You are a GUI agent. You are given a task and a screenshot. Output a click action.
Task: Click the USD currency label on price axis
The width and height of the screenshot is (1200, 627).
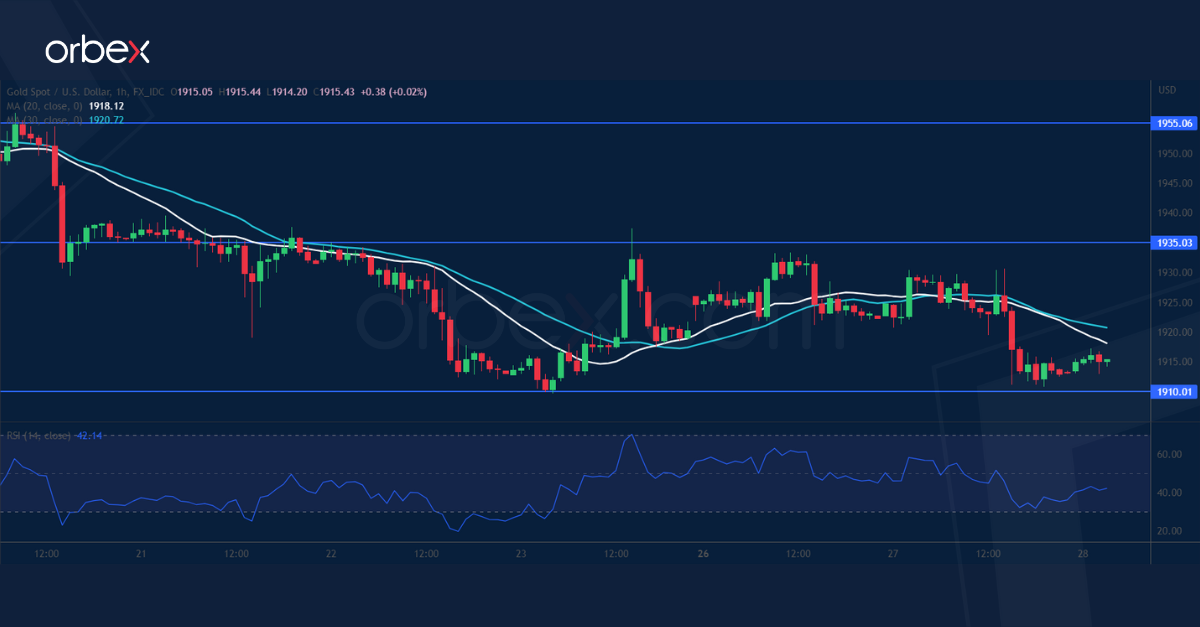1165,90
